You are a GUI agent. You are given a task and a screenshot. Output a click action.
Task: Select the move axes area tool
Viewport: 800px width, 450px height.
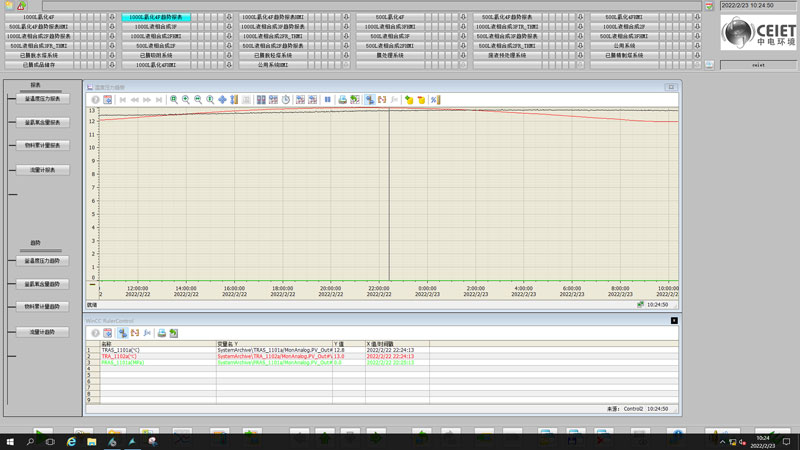(x=234, y=100)
